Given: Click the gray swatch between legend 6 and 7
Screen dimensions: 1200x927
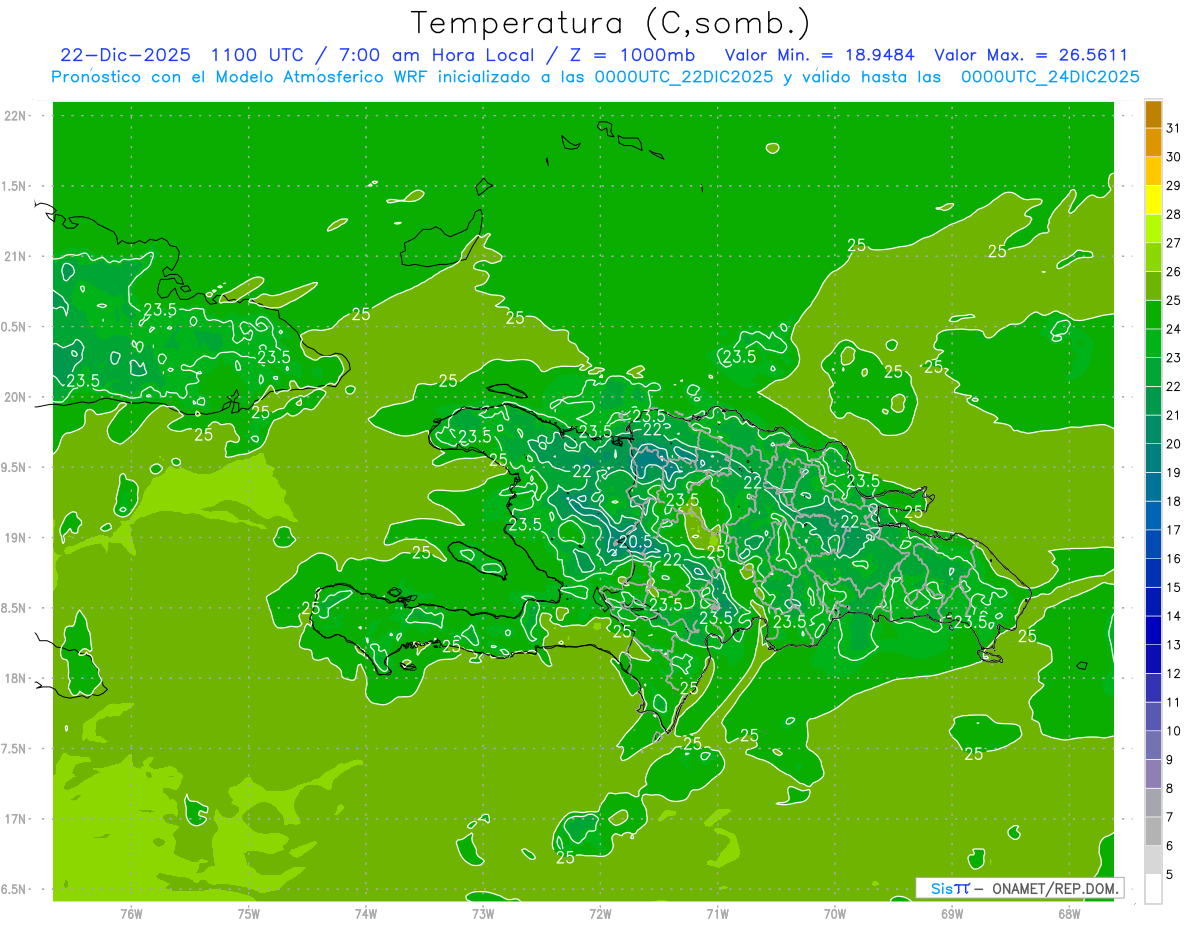Looking at the screenshot, I should (x=1153, y=832).
